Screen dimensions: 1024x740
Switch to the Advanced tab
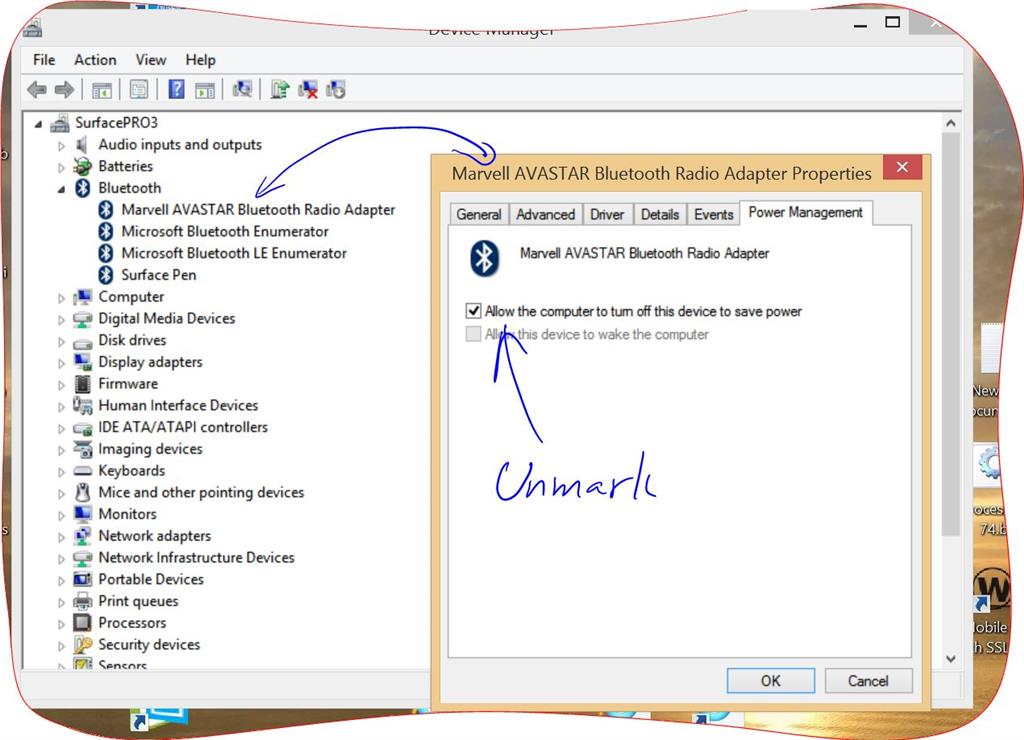pyautogui.click(x=546, y=214)
